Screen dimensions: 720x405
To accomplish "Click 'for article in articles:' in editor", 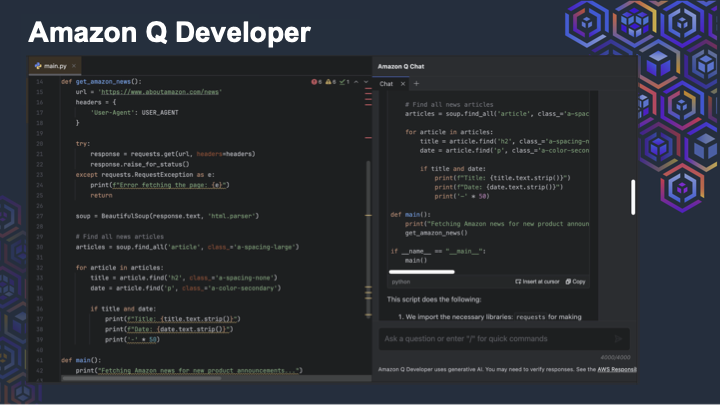I will pyautogui.click(x=119, y=268).
